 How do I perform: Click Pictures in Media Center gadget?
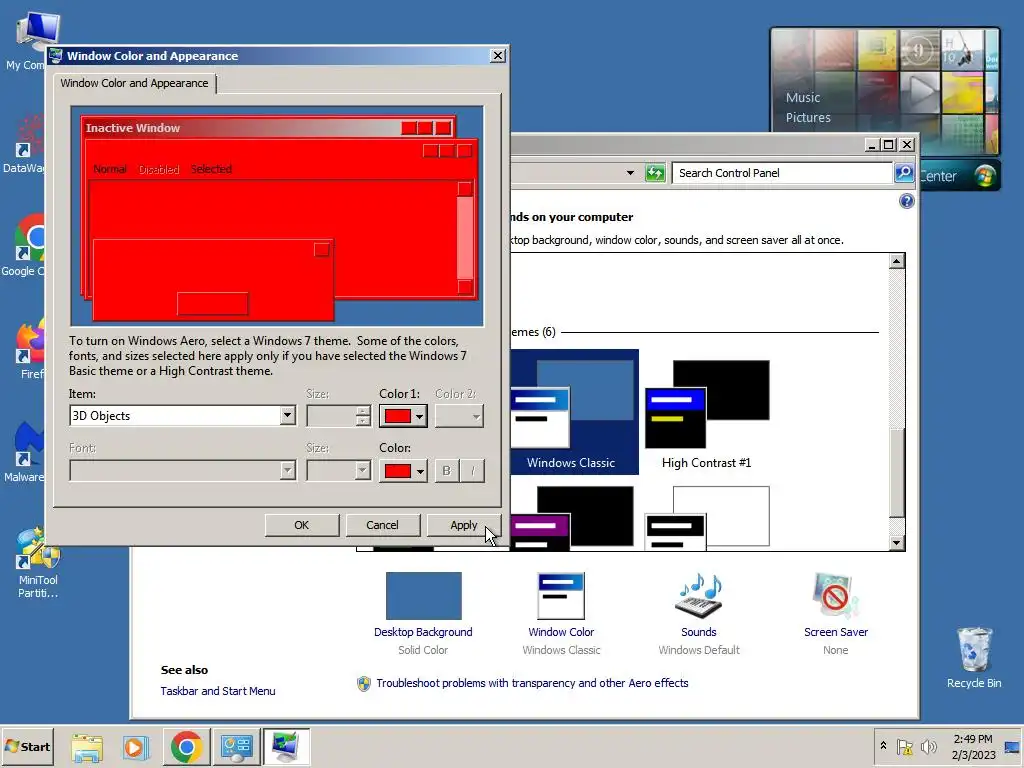click(808, 118)
